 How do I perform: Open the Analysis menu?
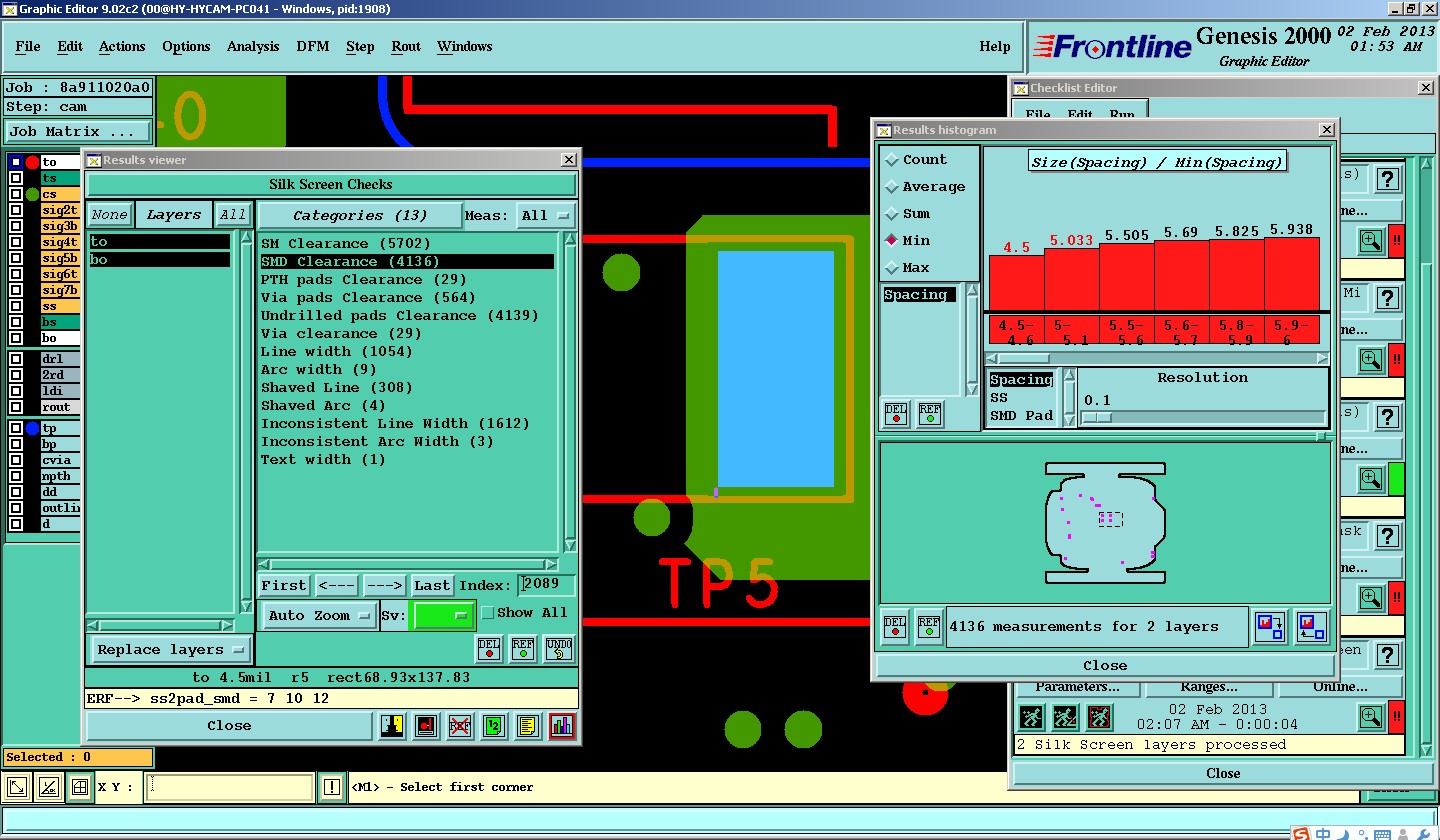[x=253, y=46]
